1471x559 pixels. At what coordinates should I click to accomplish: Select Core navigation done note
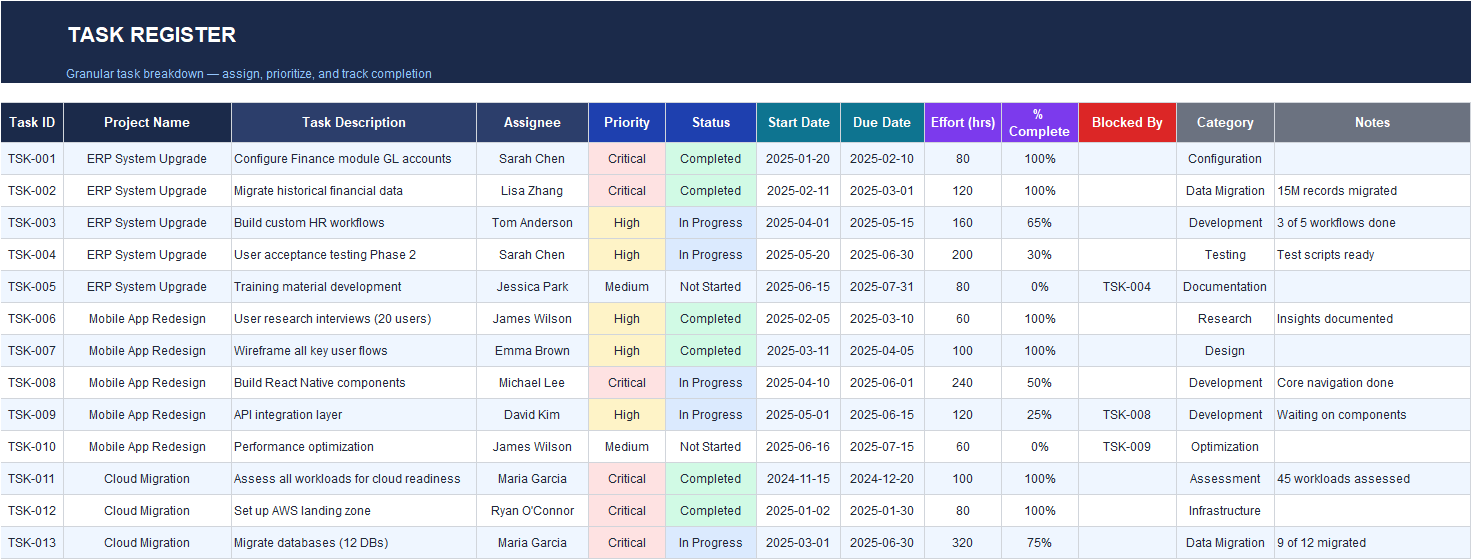[1372, 382]
